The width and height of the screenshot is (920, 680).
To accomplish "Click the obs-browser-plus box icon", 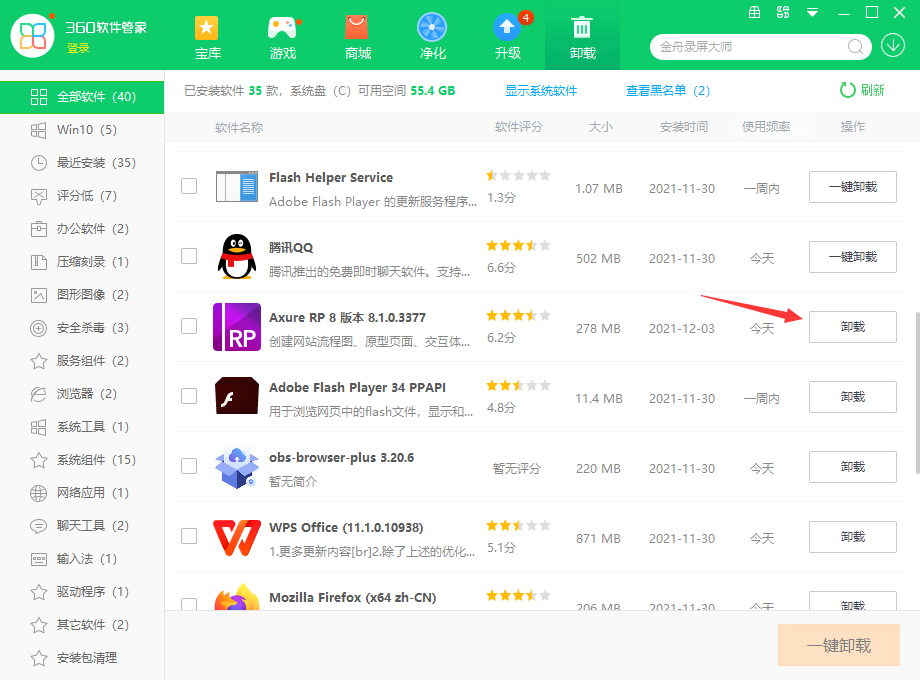I will click(x=236, y=467).
